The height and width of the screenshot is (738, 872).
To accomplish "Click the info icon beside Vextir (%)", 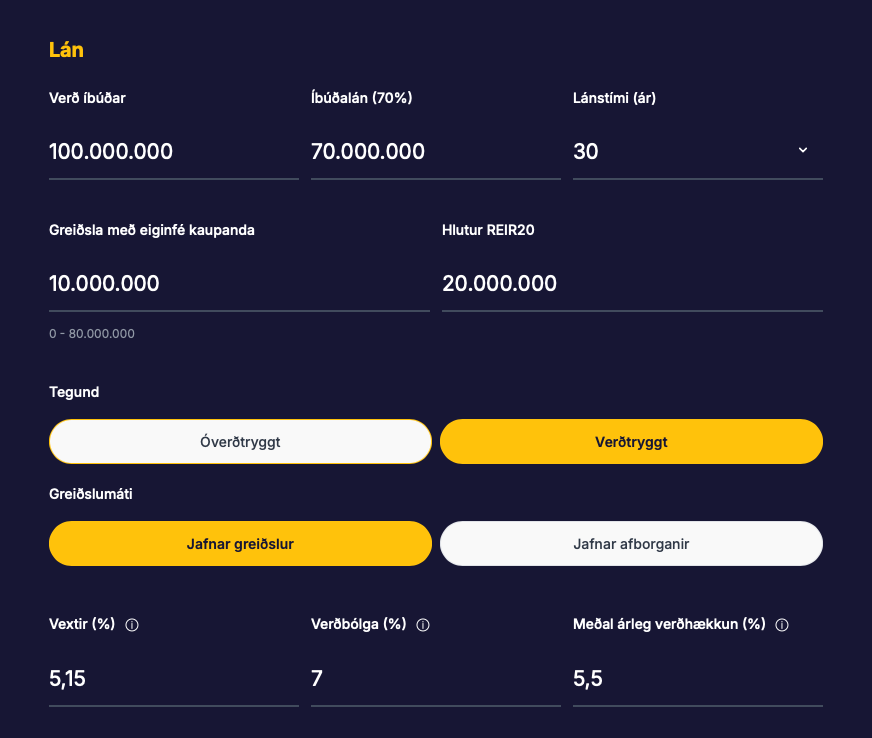I will (x=132, y=625).
